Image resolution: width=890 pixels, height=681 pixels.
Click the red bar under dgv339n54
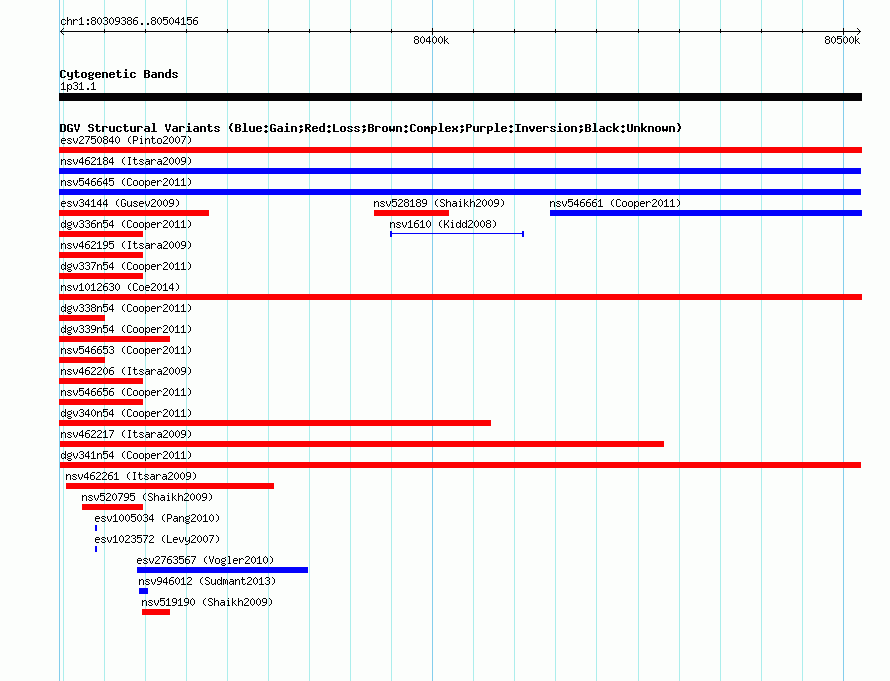coord(115,339)
